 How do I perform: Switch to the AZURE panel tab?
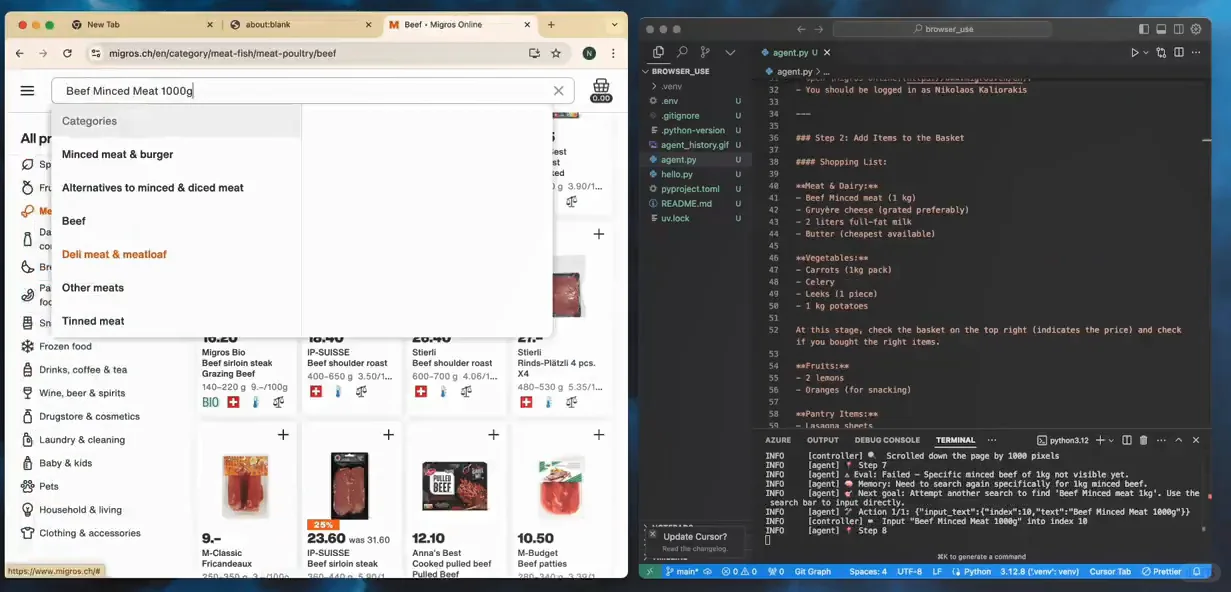778,440
